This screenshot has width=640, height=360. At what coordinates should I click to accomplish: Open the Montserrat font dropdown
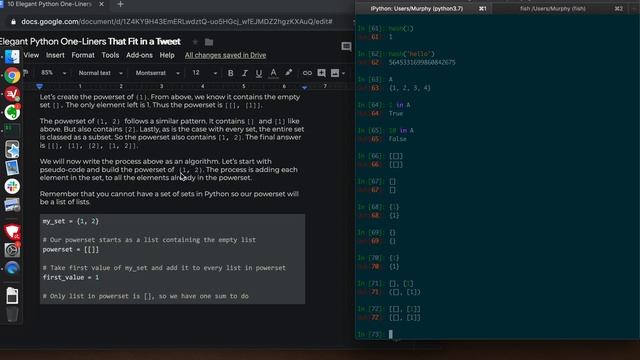158,73
